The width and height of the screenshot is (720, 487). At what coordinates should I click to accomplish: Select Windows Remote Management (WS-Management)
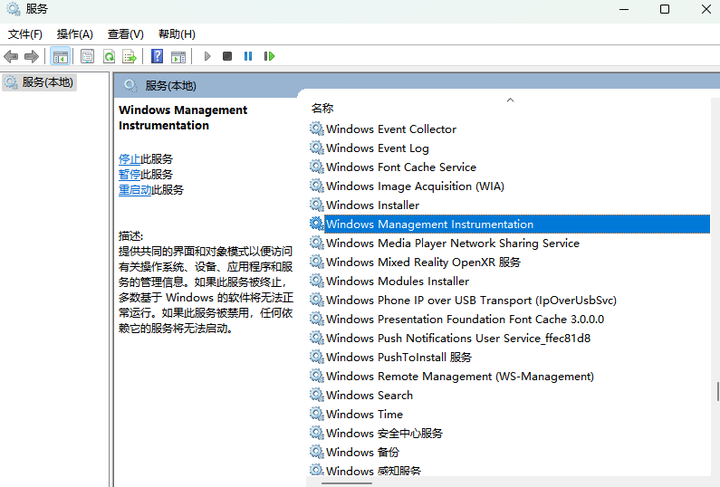tap(460, 376)
